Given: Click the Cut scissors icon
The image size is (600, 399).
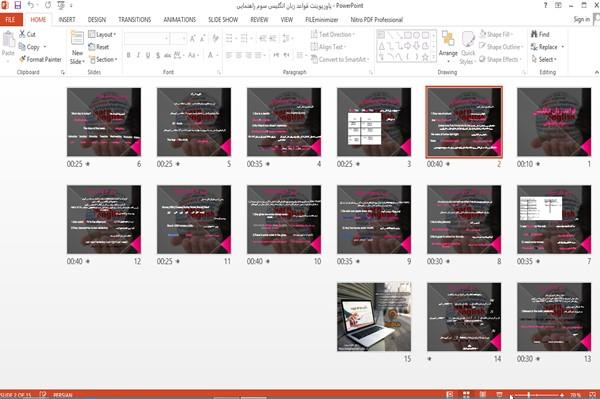Looking at the screenshot, I should click(22, 34).
